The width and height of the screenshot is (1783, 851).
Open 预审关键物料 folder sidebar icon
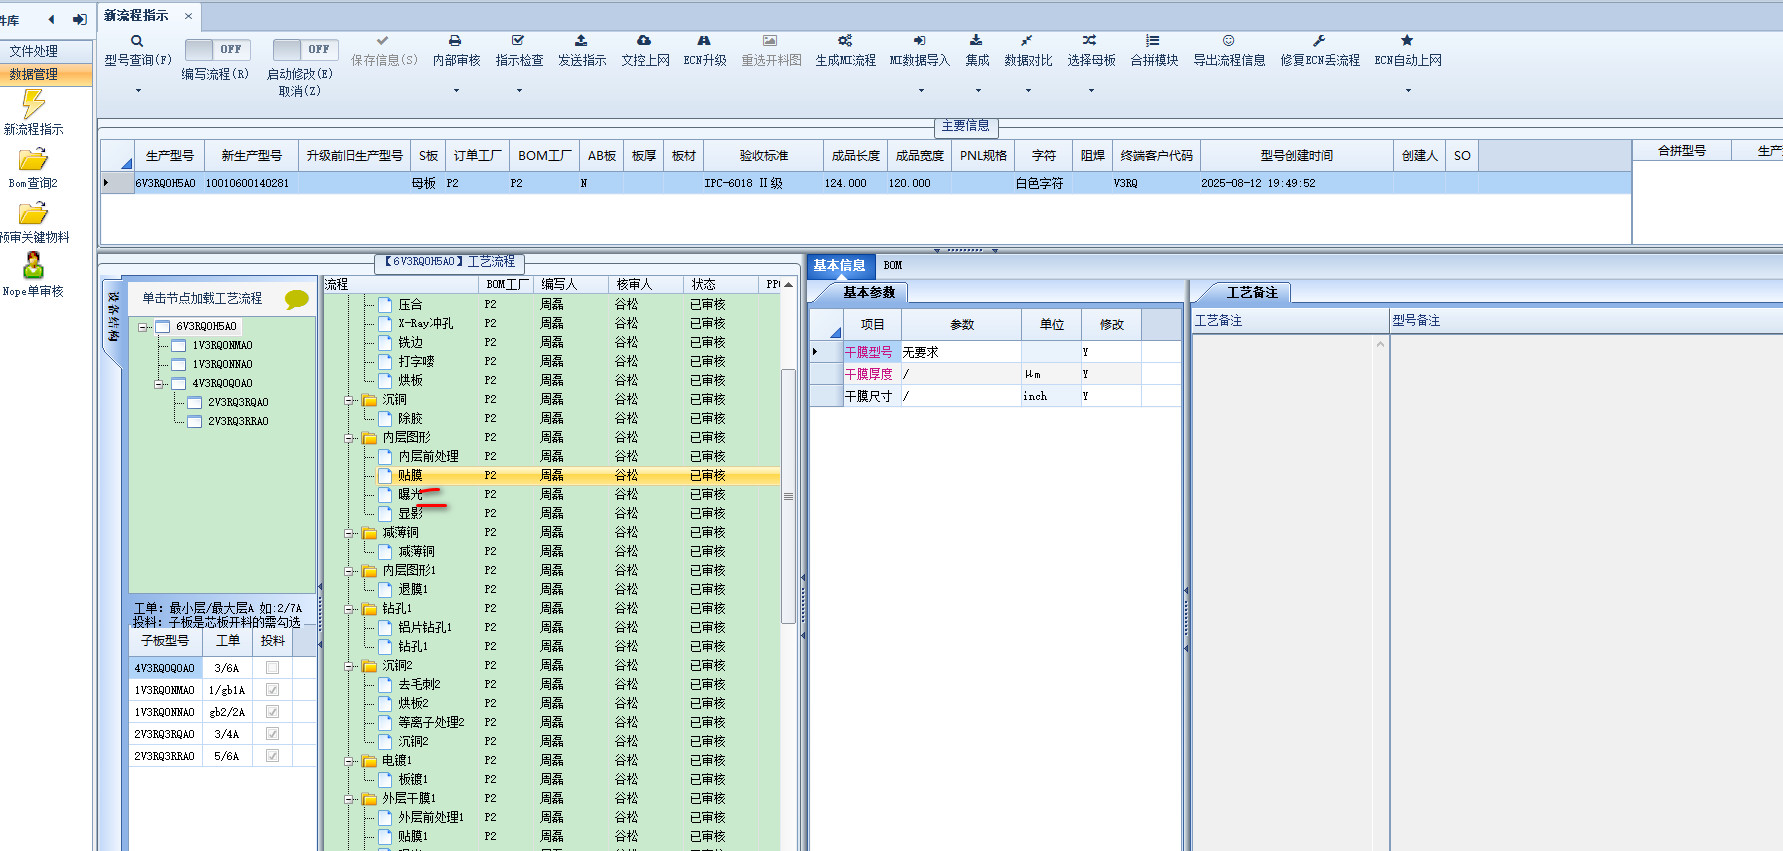33,214
